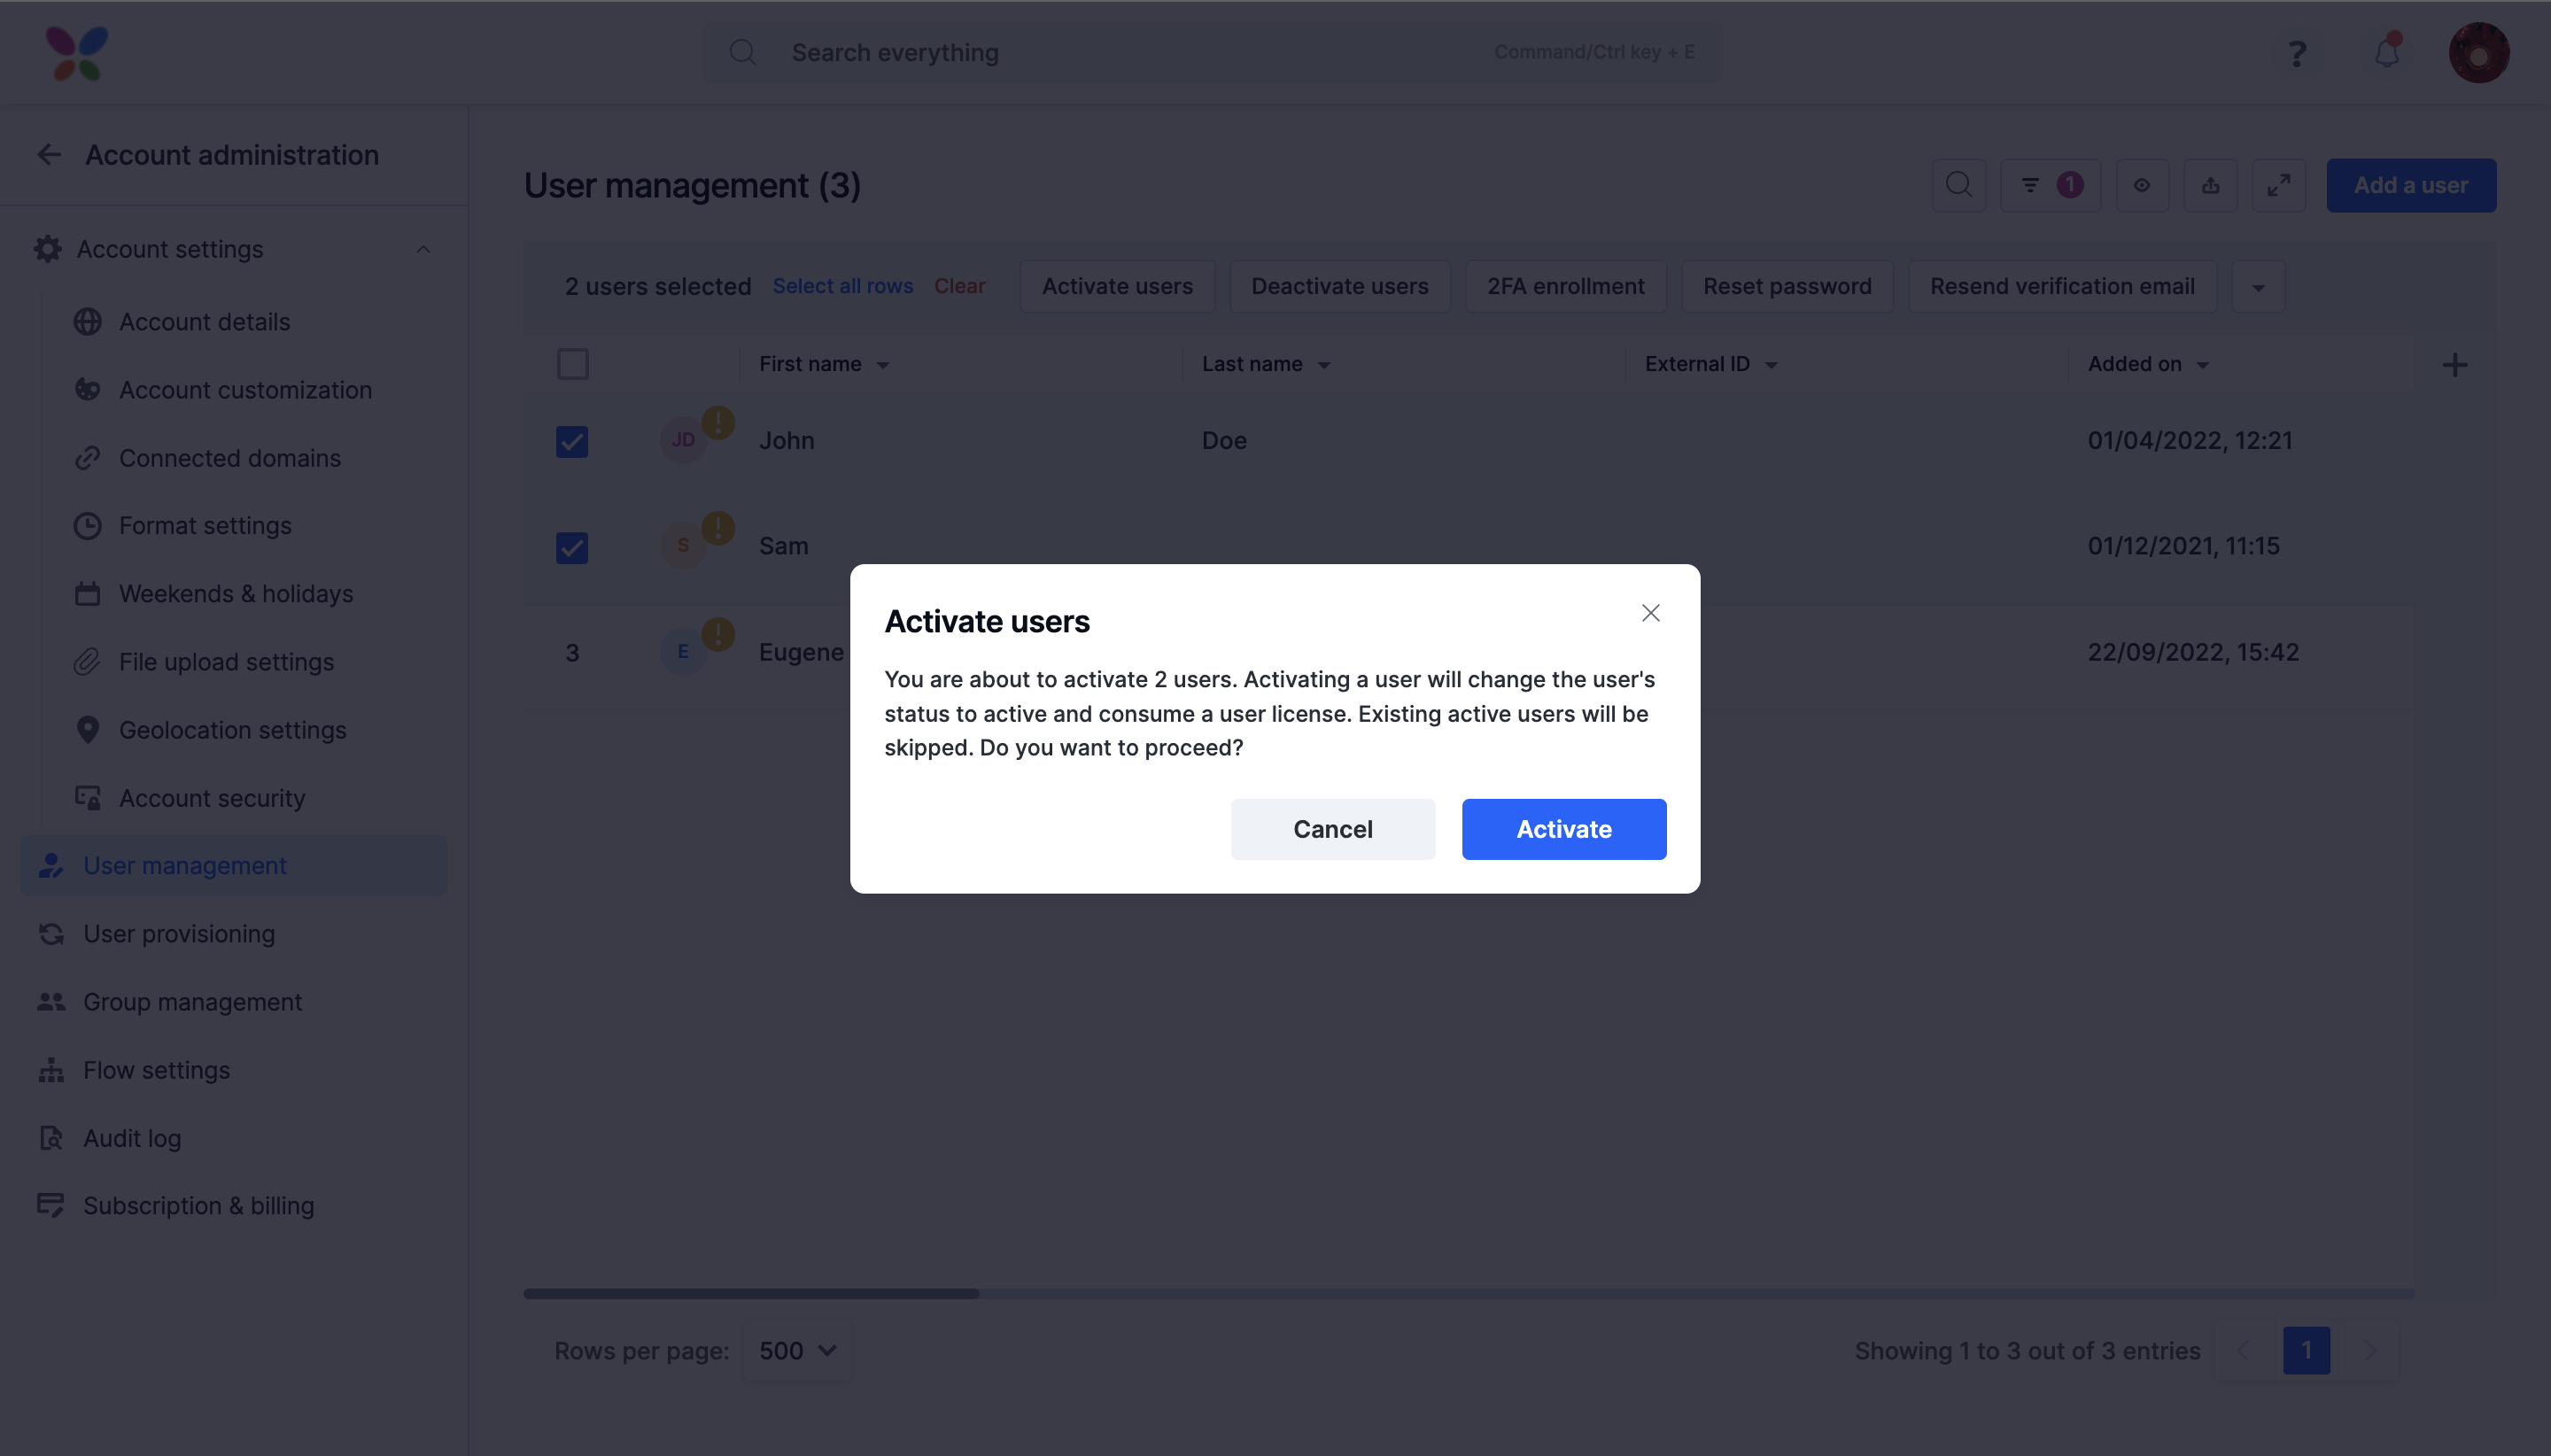Open the user profile avatar
This screenshot has height=1456, width=2551.
2478,52
